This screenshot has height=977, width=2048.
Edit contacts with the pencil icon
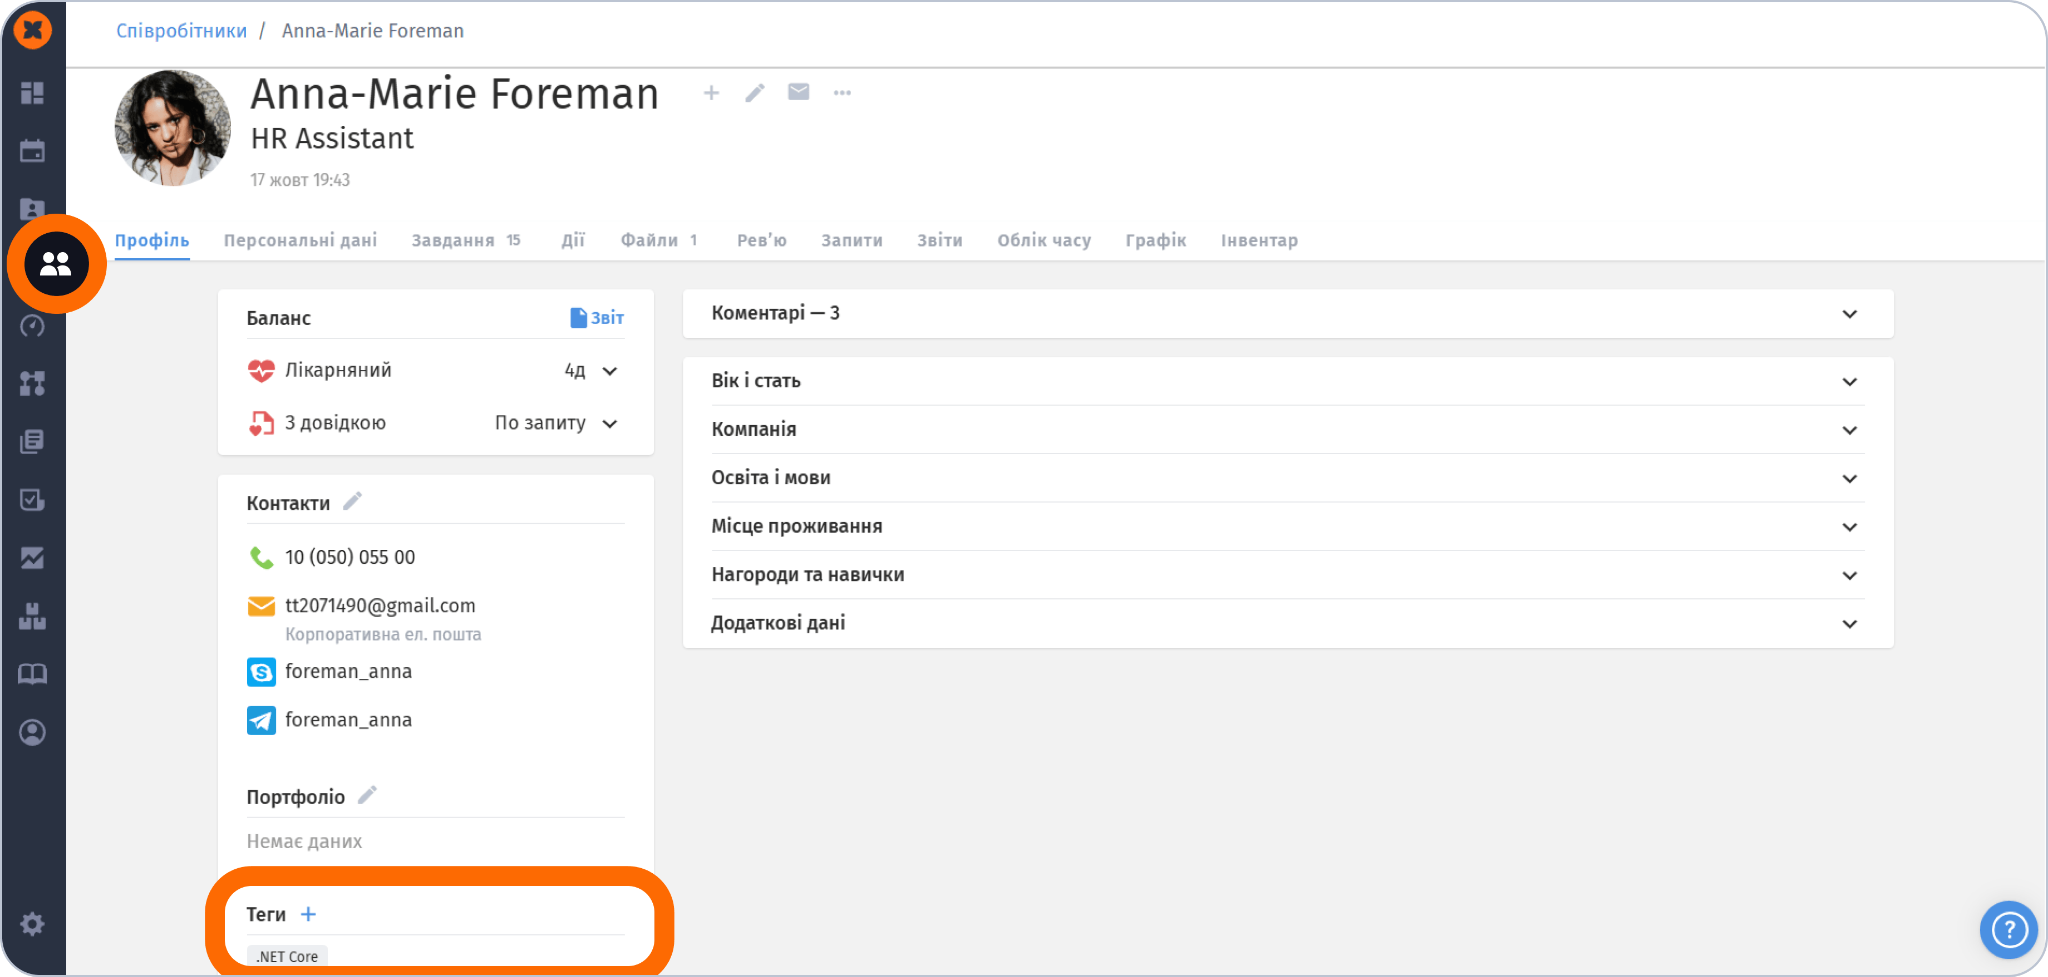coord(352,501)
